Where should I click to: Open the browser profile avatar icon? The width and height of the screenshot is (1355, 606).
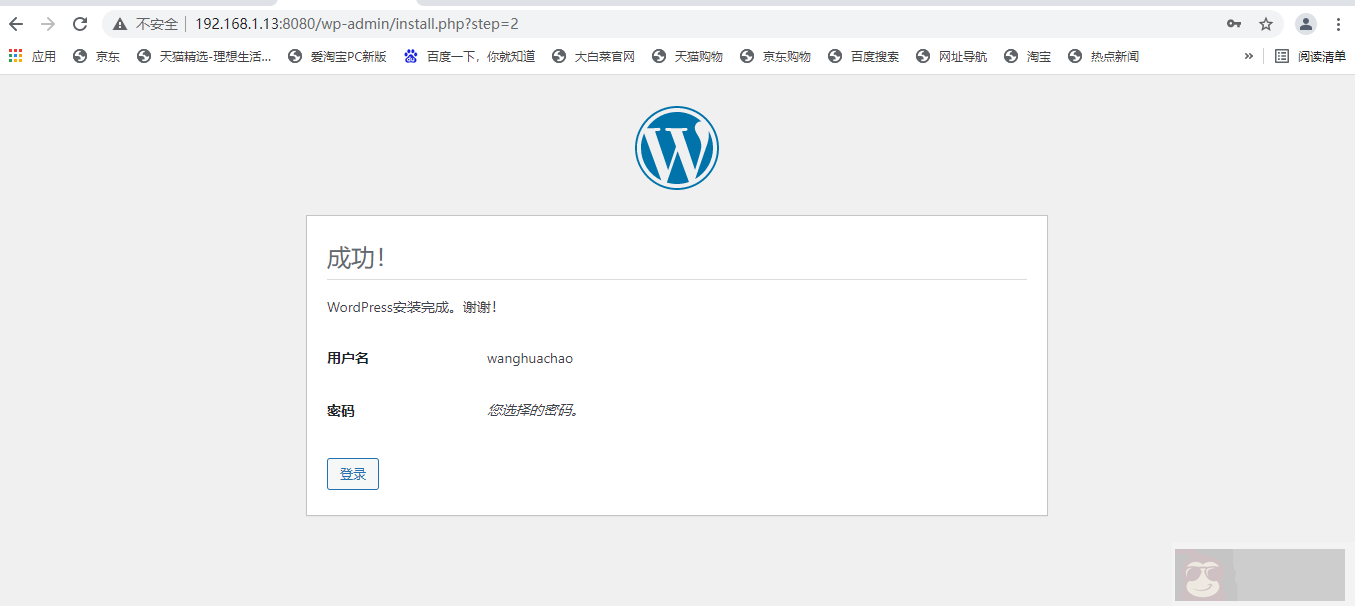[1306, 22]
